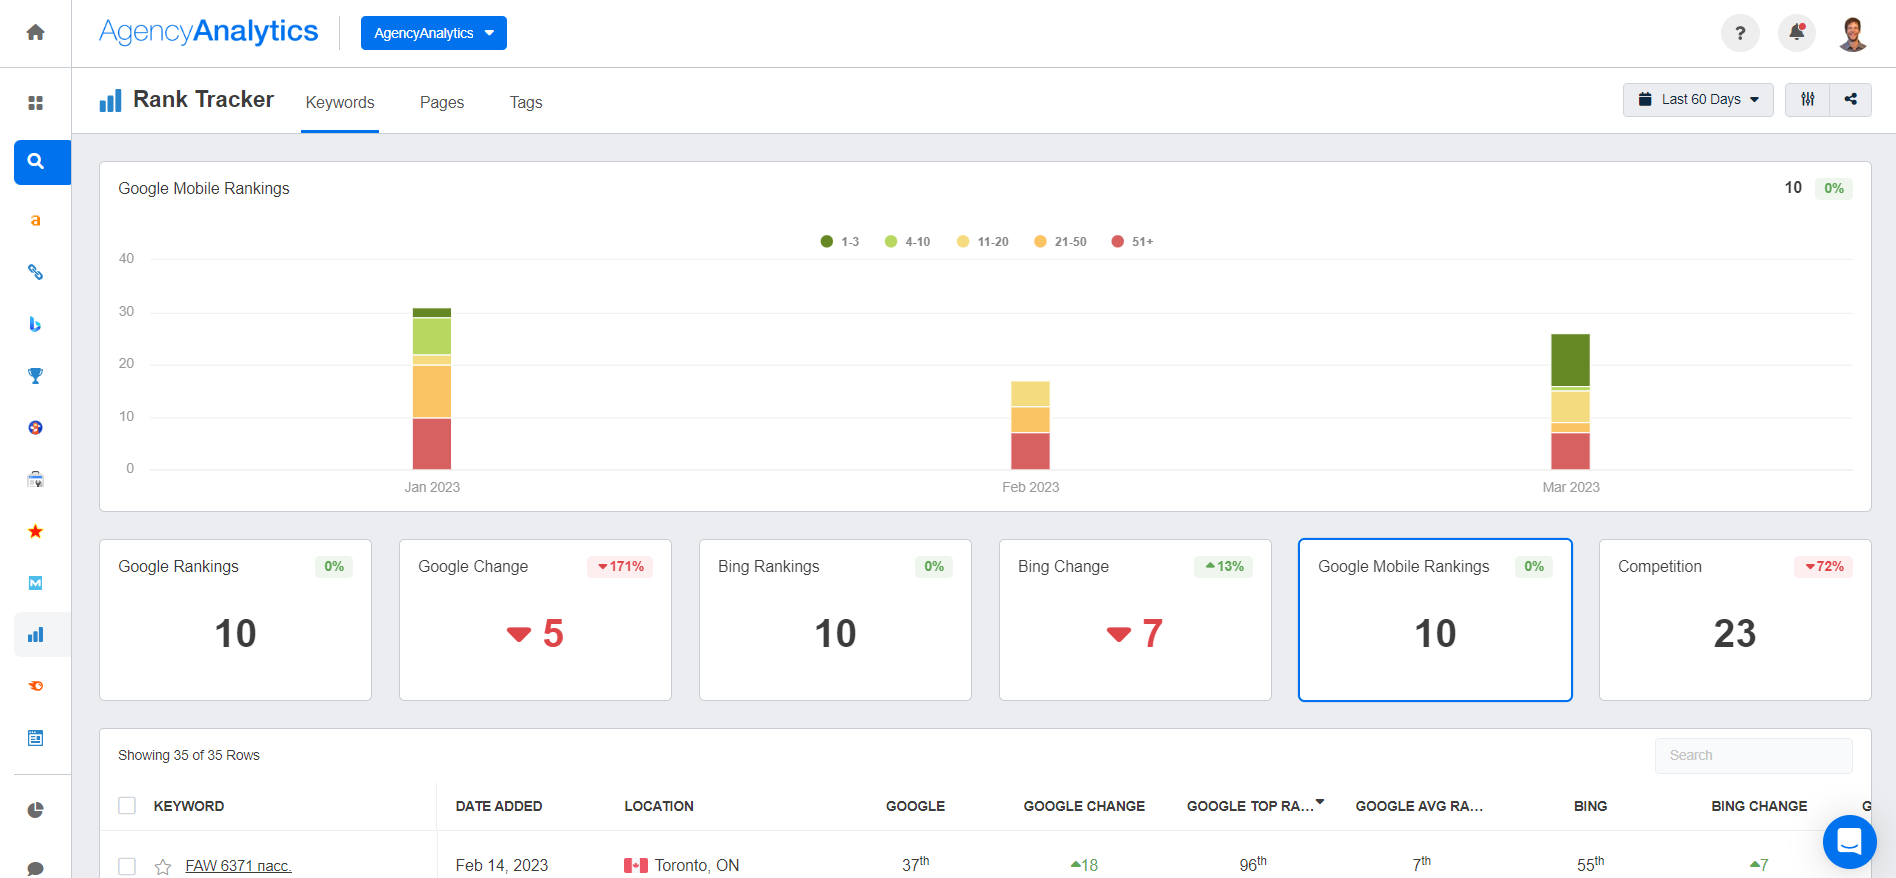Click the Mar 2023 stacked bar
This screenshot has height=878, width=1896.
(x=1570, y=402)
